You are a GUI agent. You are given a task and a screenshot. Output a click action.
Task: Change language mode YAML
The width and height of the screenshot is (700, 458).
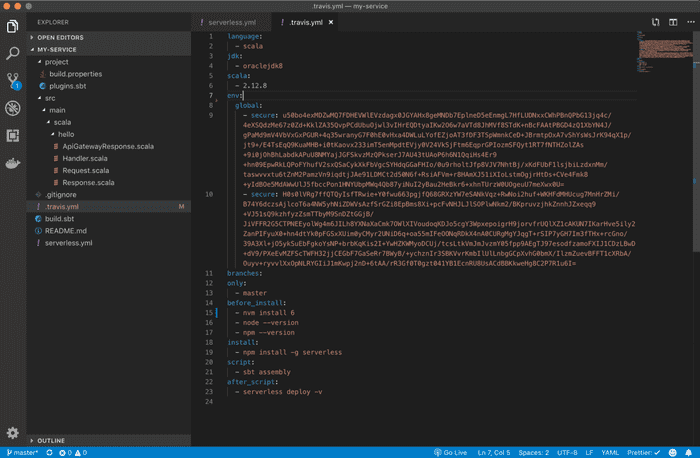610,453
